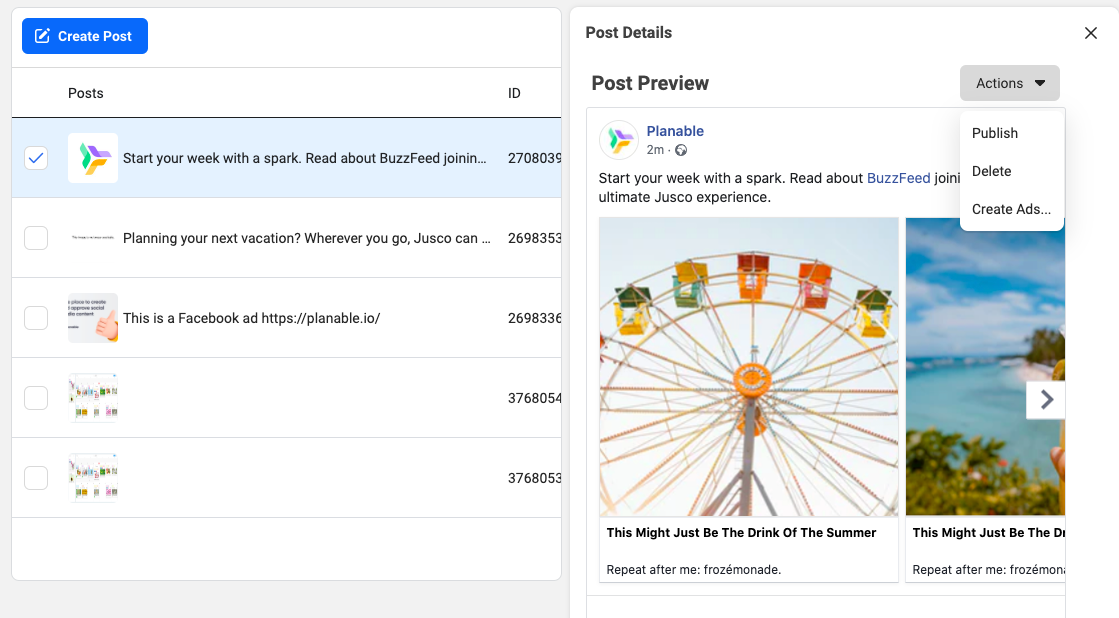This screenshot has width=1119, height=618.
Task: Click the Create Post button
Action: click(85, 36)
